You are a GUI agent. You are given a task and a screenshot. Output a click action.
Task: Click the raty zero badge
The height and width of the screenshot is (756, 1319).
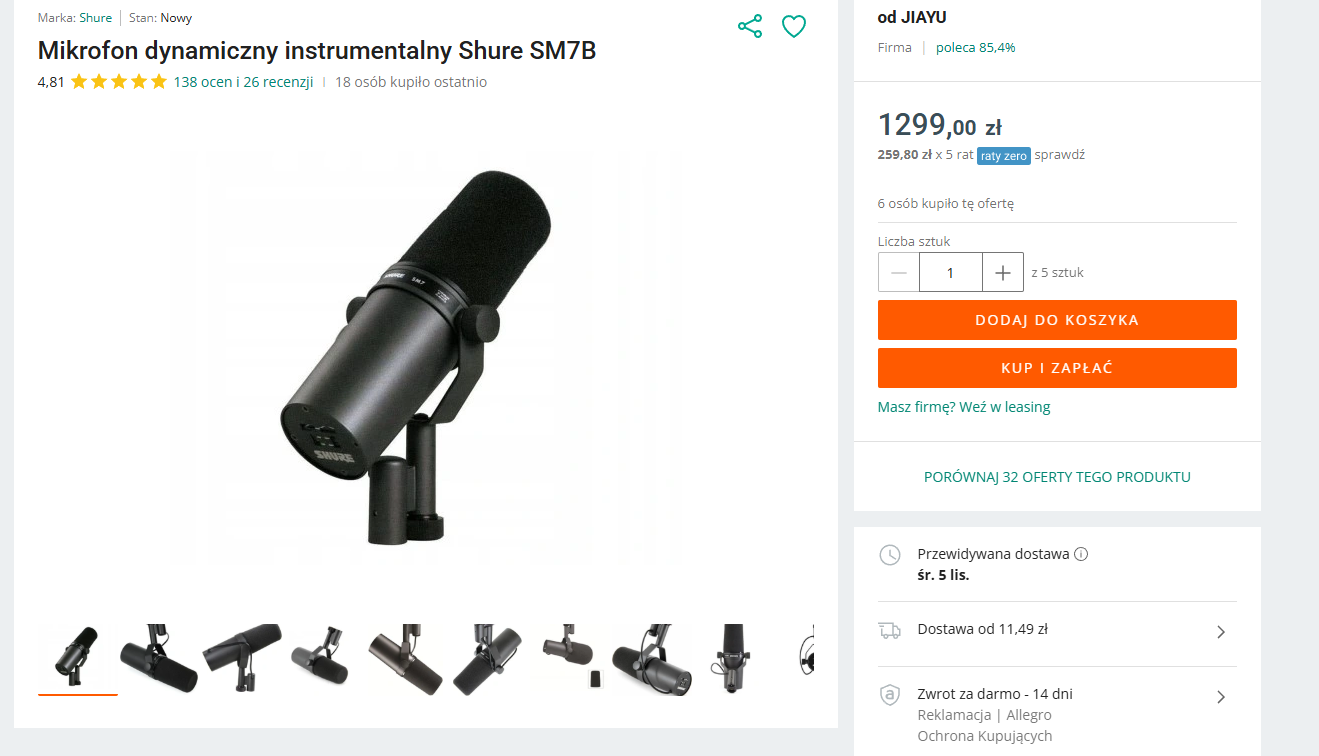click(1004, 155)
